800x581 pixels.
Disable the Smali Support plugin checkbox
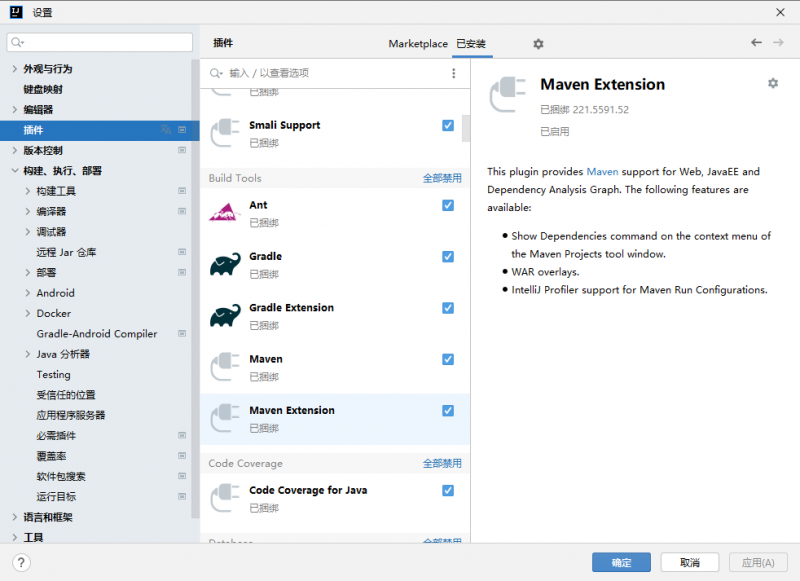tap(448, 125)
